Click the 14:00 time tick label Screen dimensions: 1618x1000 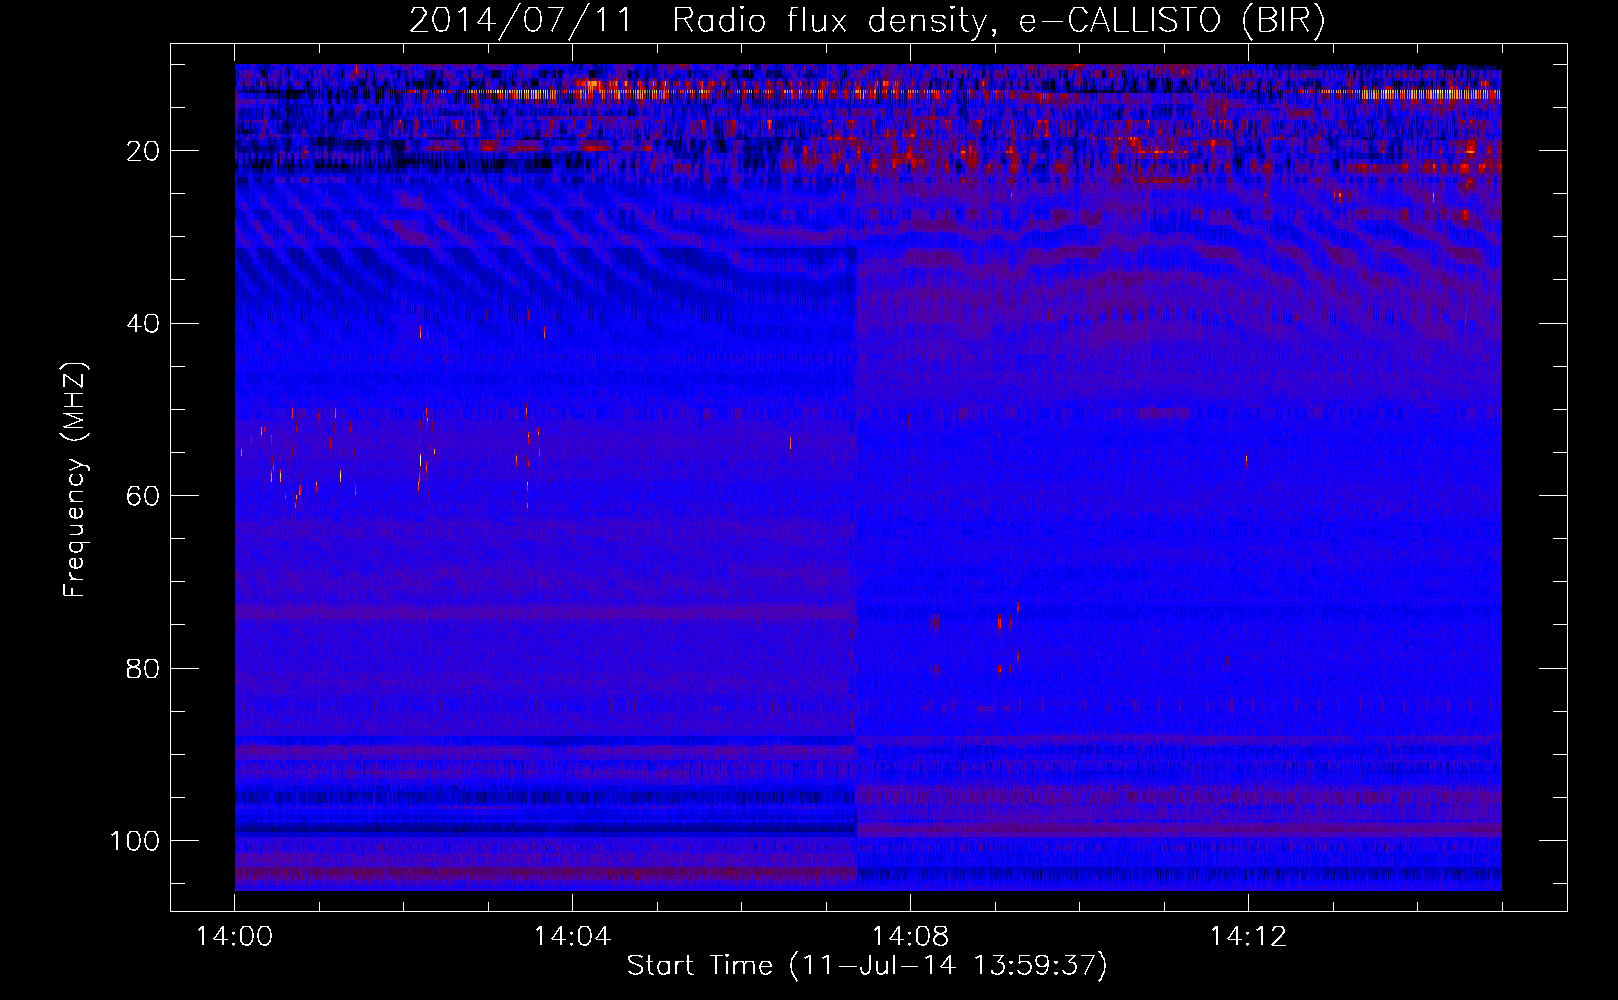[235, 937]
